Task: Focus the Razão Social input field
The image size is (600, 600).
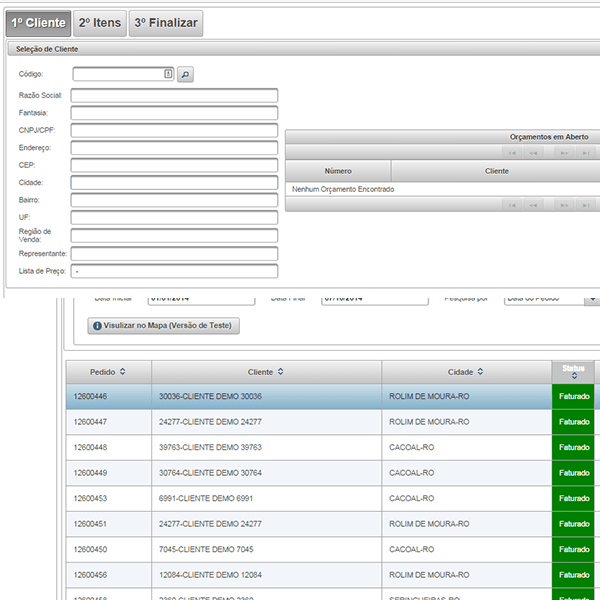Action: click(174, 95)
